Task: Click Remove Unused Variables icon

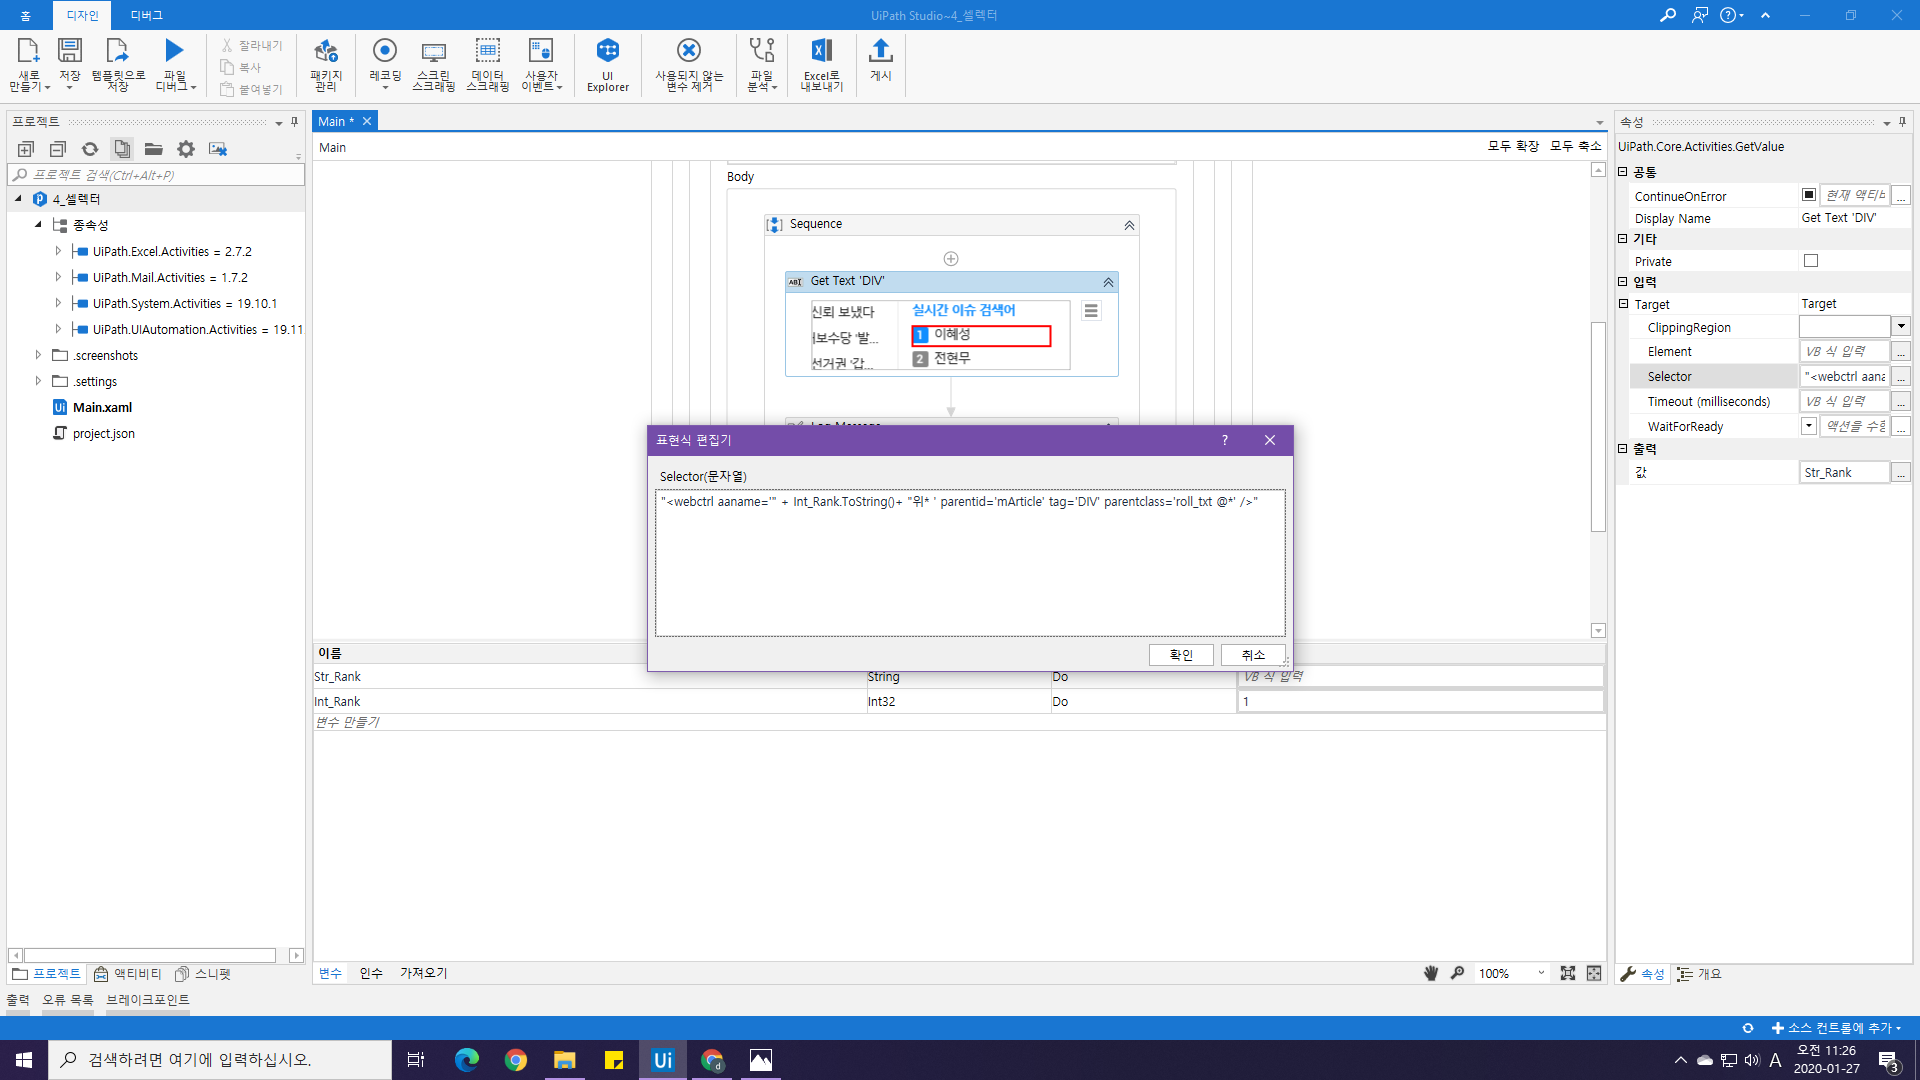Action: [689, 64]
